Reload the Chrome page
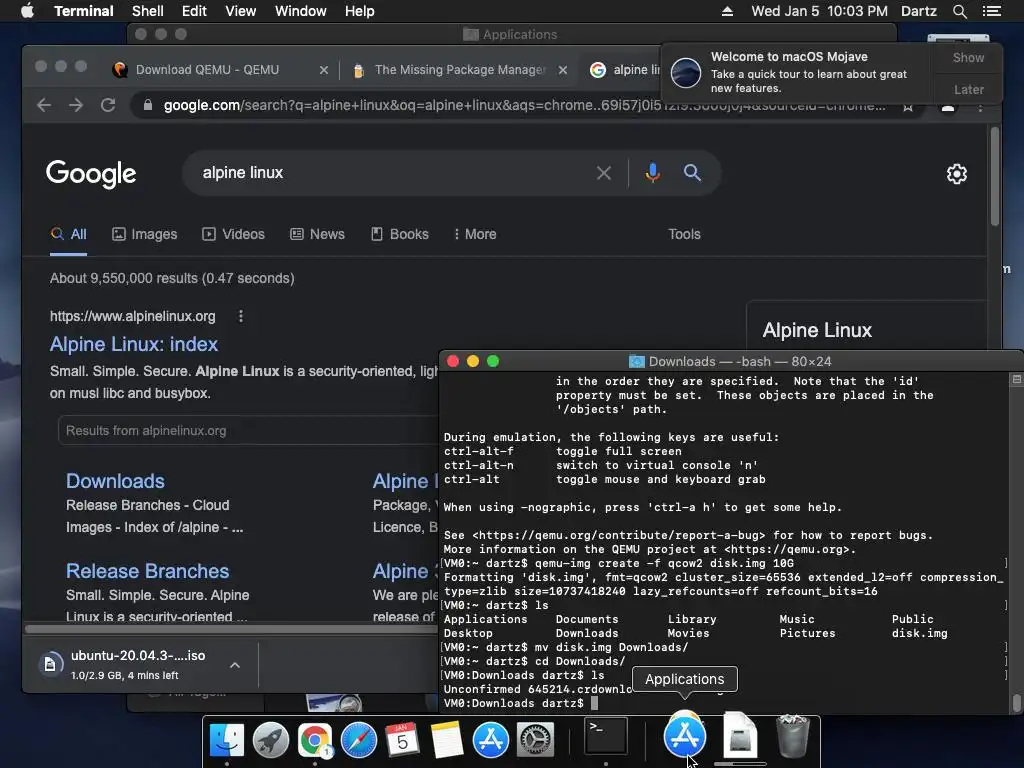The width and height of the screenshot is (1024, 768). 108,105
